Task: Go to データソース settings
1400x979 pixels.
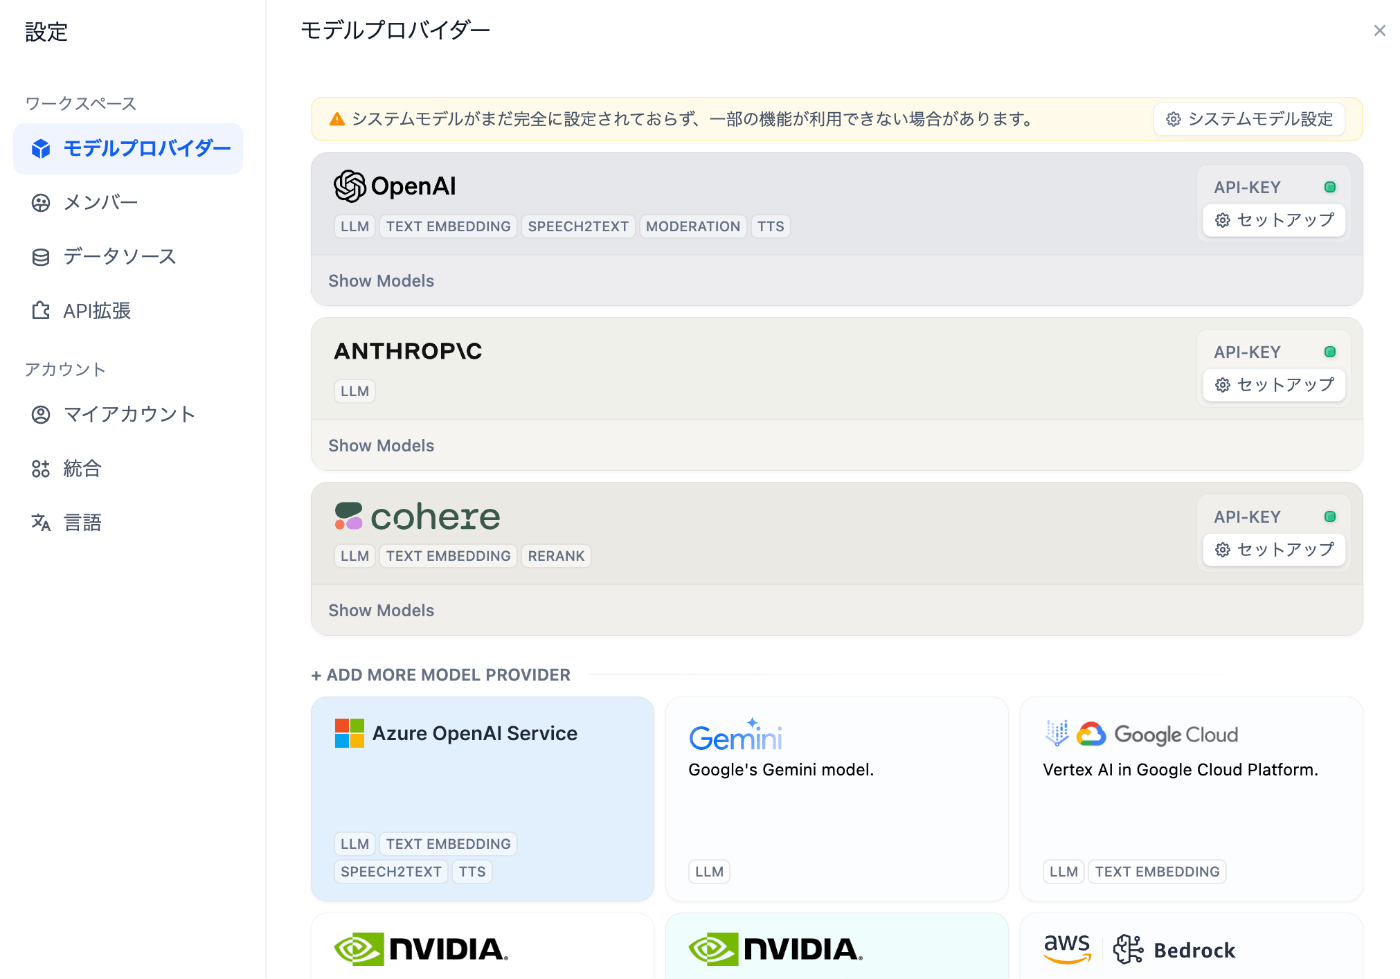Action: click(x=128, y=257)
